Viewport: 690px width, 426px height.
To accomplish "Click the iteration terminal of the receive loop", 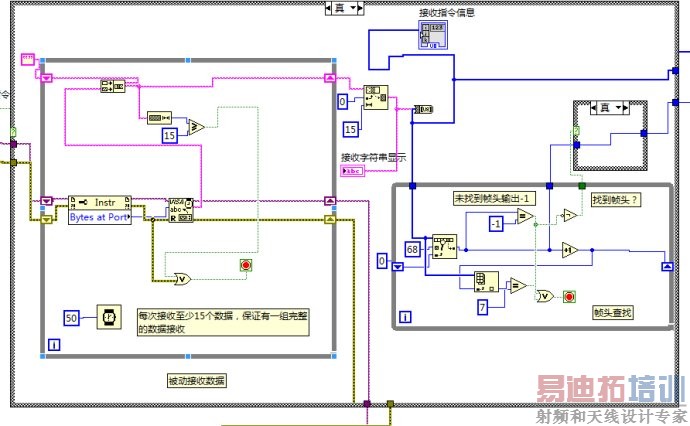I will click(x=54, y=345).
